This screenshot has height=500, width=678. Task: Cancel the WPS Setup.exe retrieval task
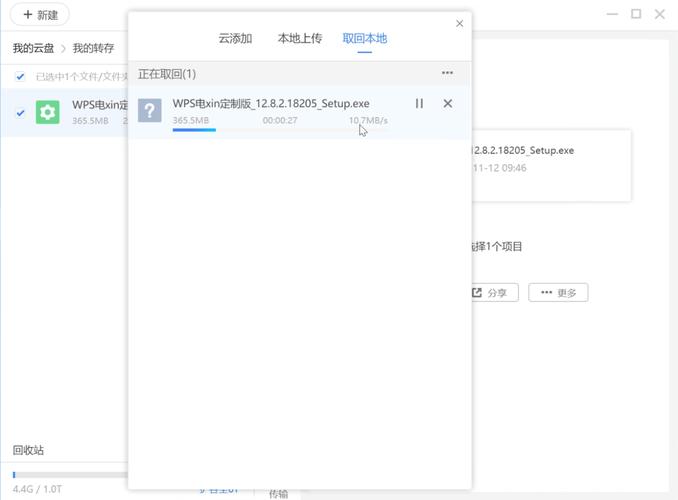point(448,103)
